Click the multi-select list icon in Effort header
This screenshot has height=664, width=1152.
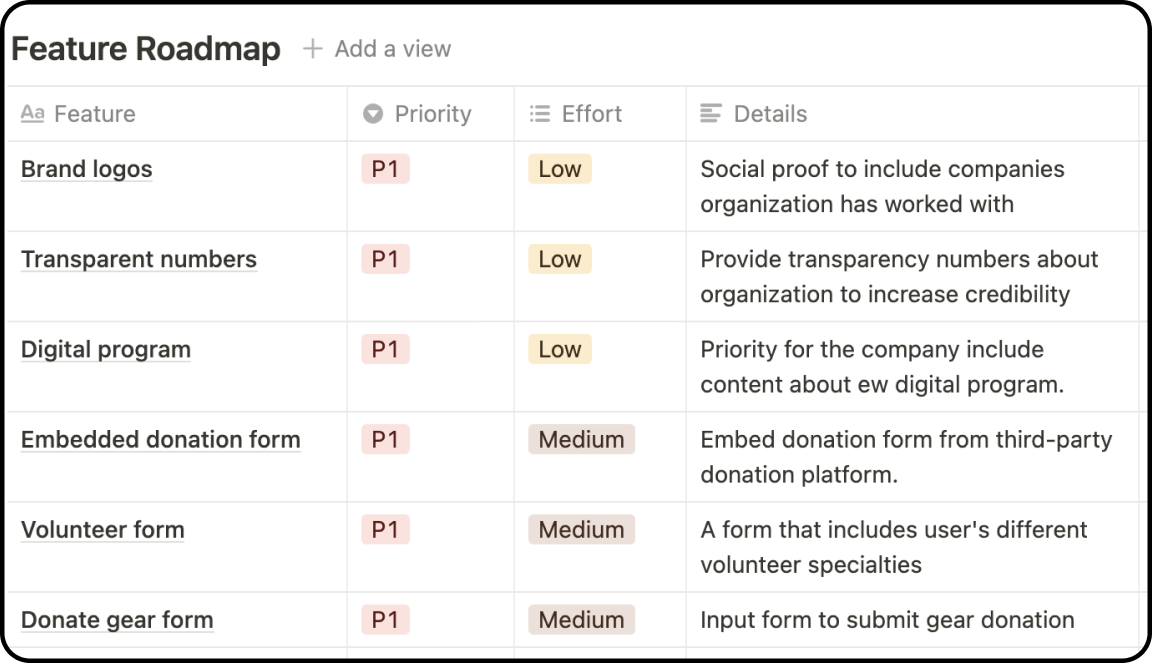pyautogui.click(x=540, y=113)
